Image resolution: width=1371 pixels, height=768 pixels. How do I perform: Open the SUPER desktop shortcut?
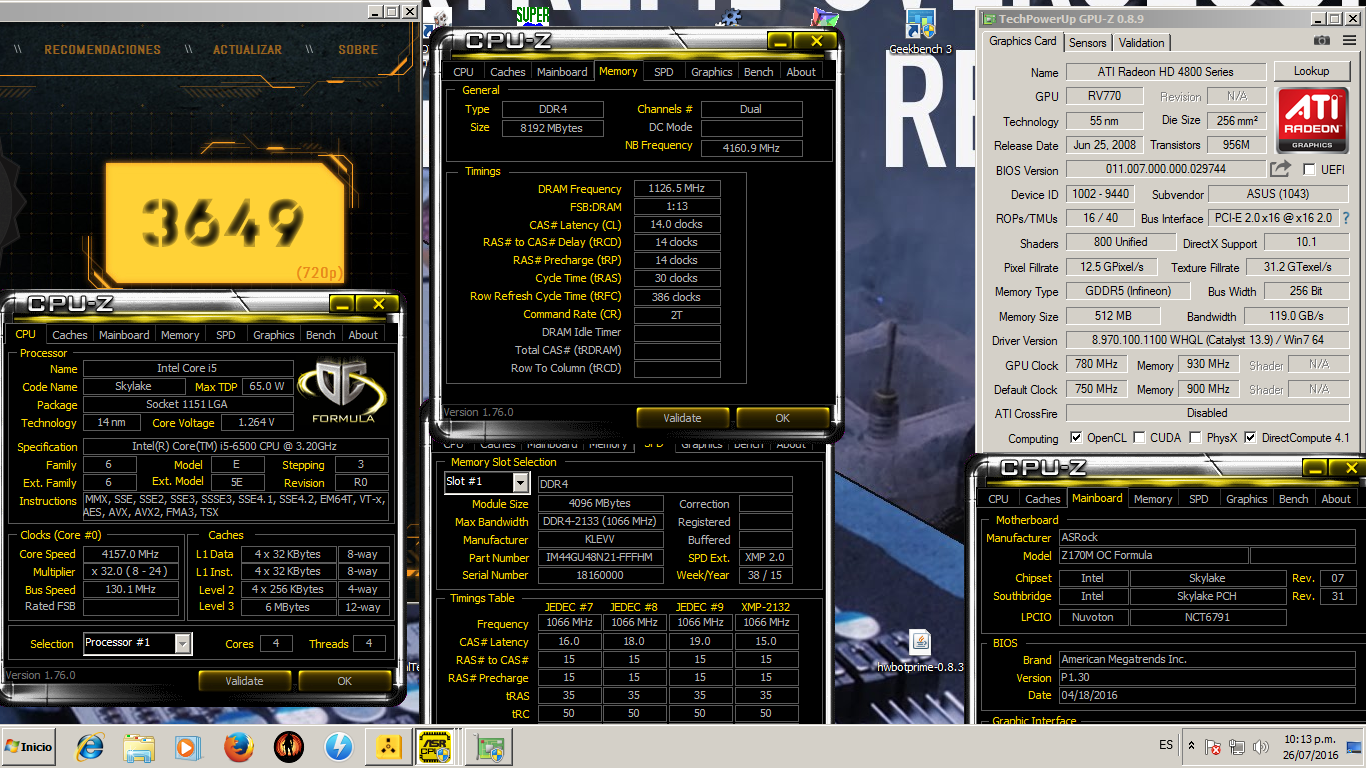pos(533,15)
